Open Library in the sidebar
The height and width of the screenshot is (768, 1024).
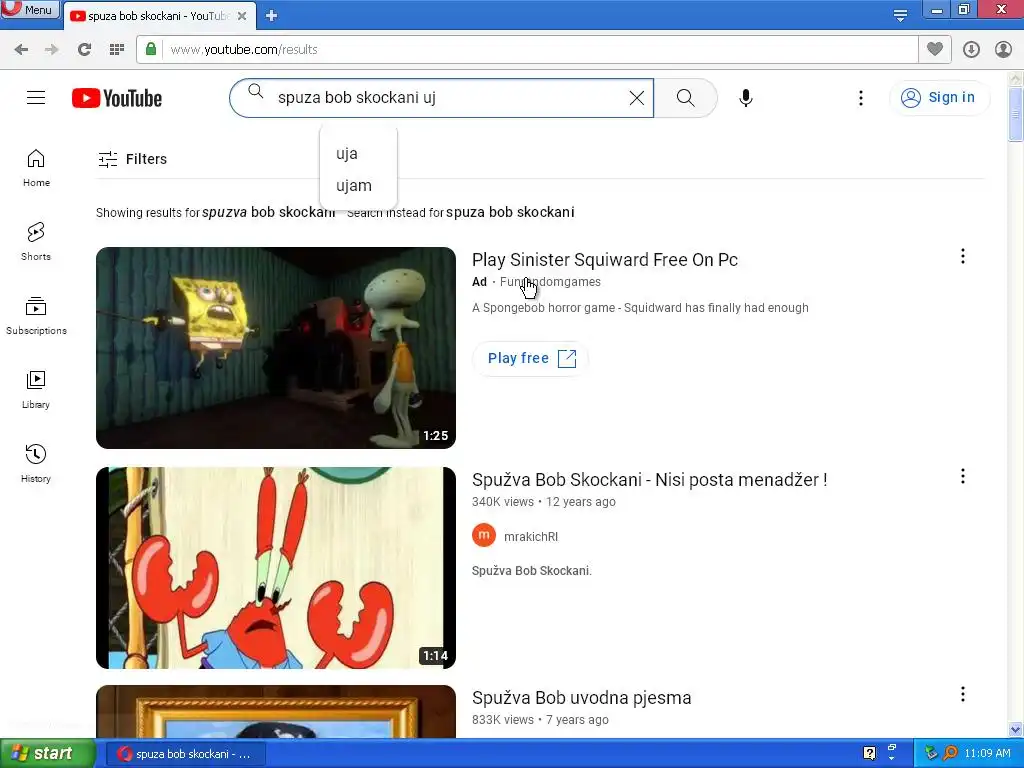pos(36,390)
